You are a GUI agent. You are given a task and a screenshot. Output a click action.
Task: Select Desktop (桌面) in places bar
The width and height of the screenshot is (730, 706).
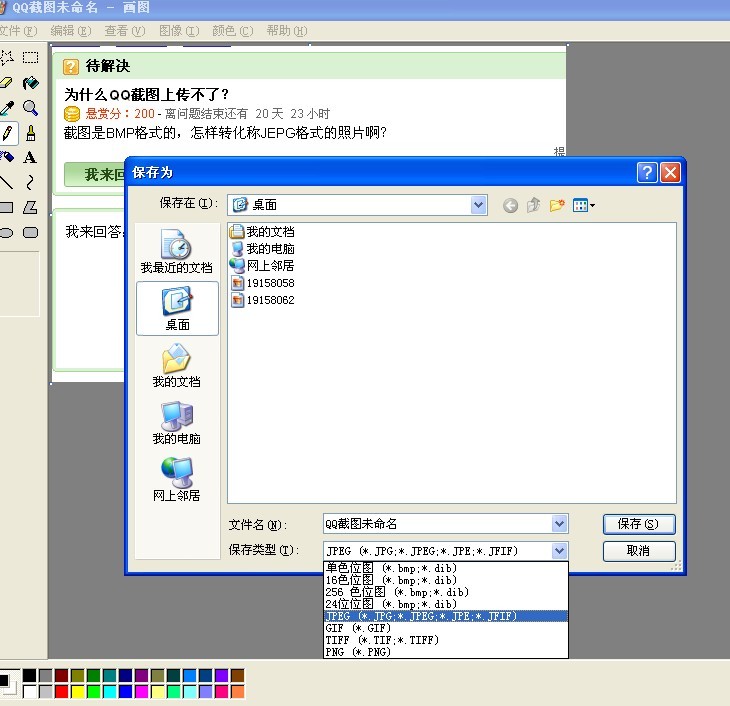point(177,309)
